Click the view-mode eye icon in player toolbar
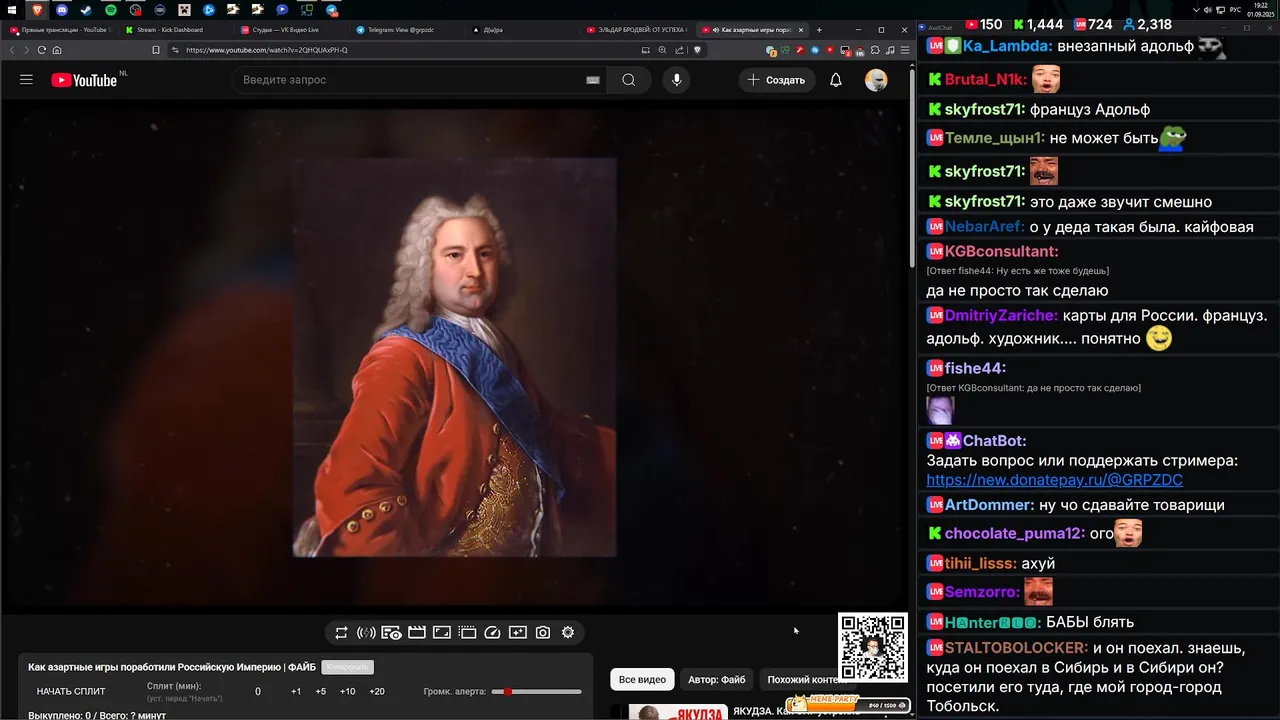The width and height of the screenshot is (1280, 720). [x=391, y=632]
